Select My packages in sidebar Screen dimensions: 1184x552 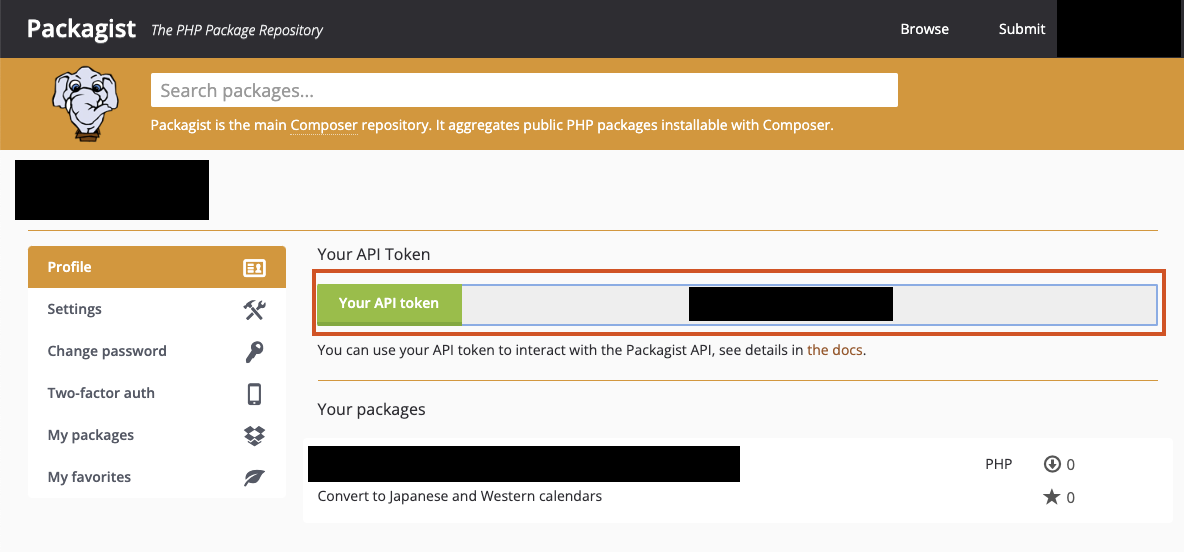(157, 436)
